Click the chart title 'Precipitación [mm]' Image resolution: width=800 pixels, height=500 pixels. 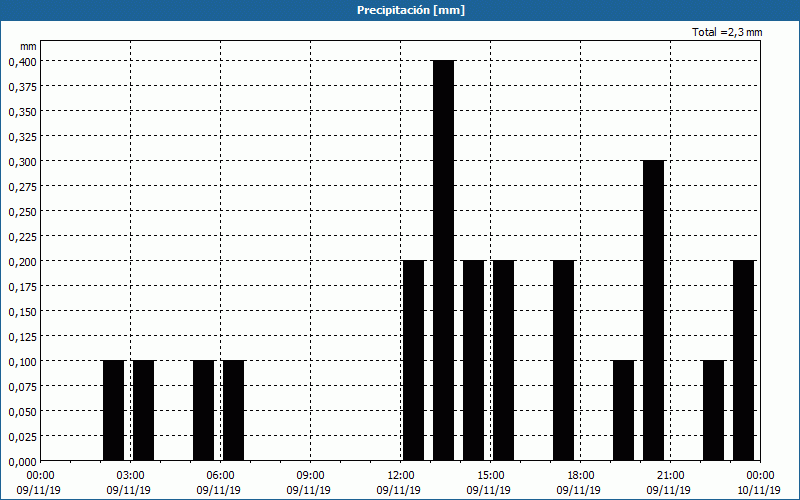tap(411, 10)
